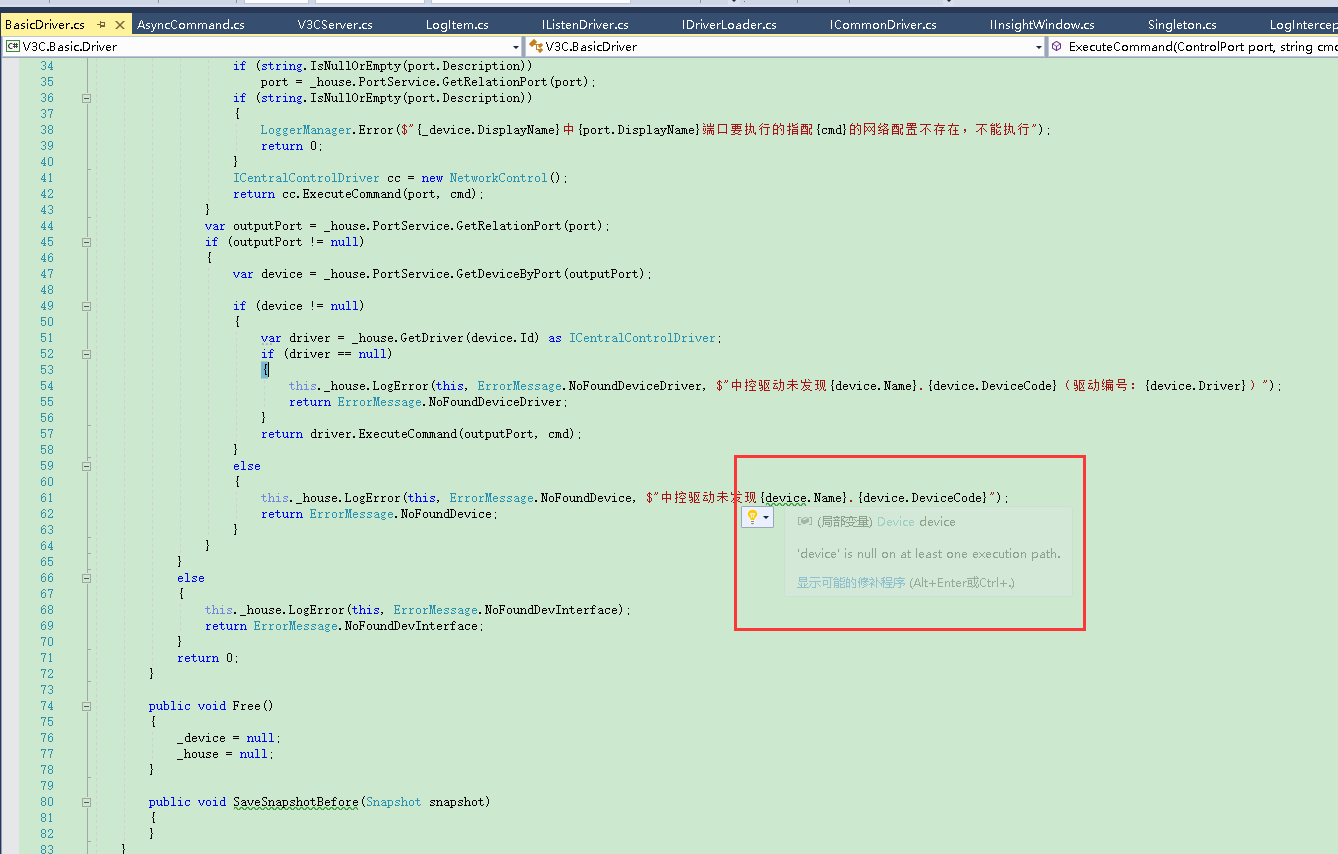This screenshot has width=1338, height=854.
Task: Collapse the else block at line 66
Action: coord(86,578)
